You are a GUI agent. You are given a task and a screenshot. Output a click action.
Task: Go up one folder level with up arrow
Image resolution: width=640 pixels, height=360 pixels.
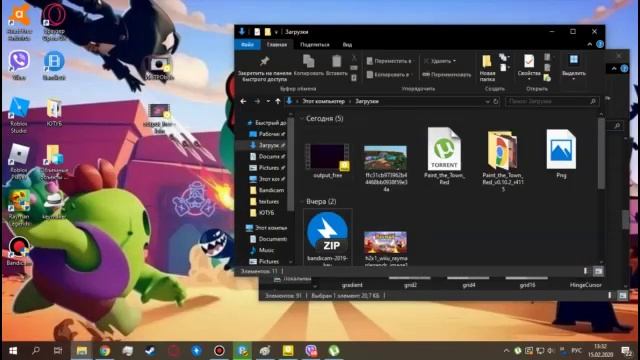[x=278, y=101]
